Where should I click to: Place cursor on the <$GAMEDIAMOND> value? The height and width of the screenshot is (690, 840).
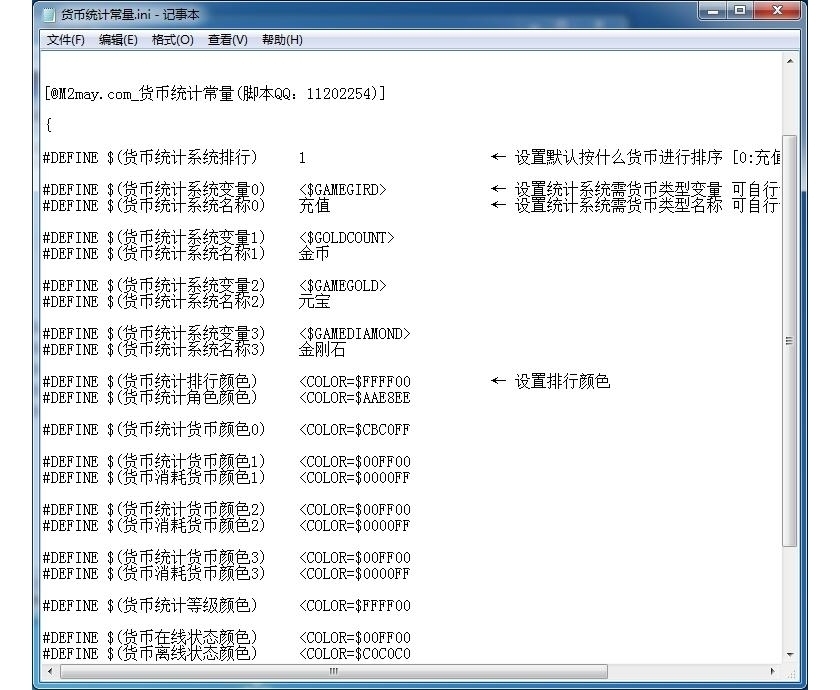354,334
